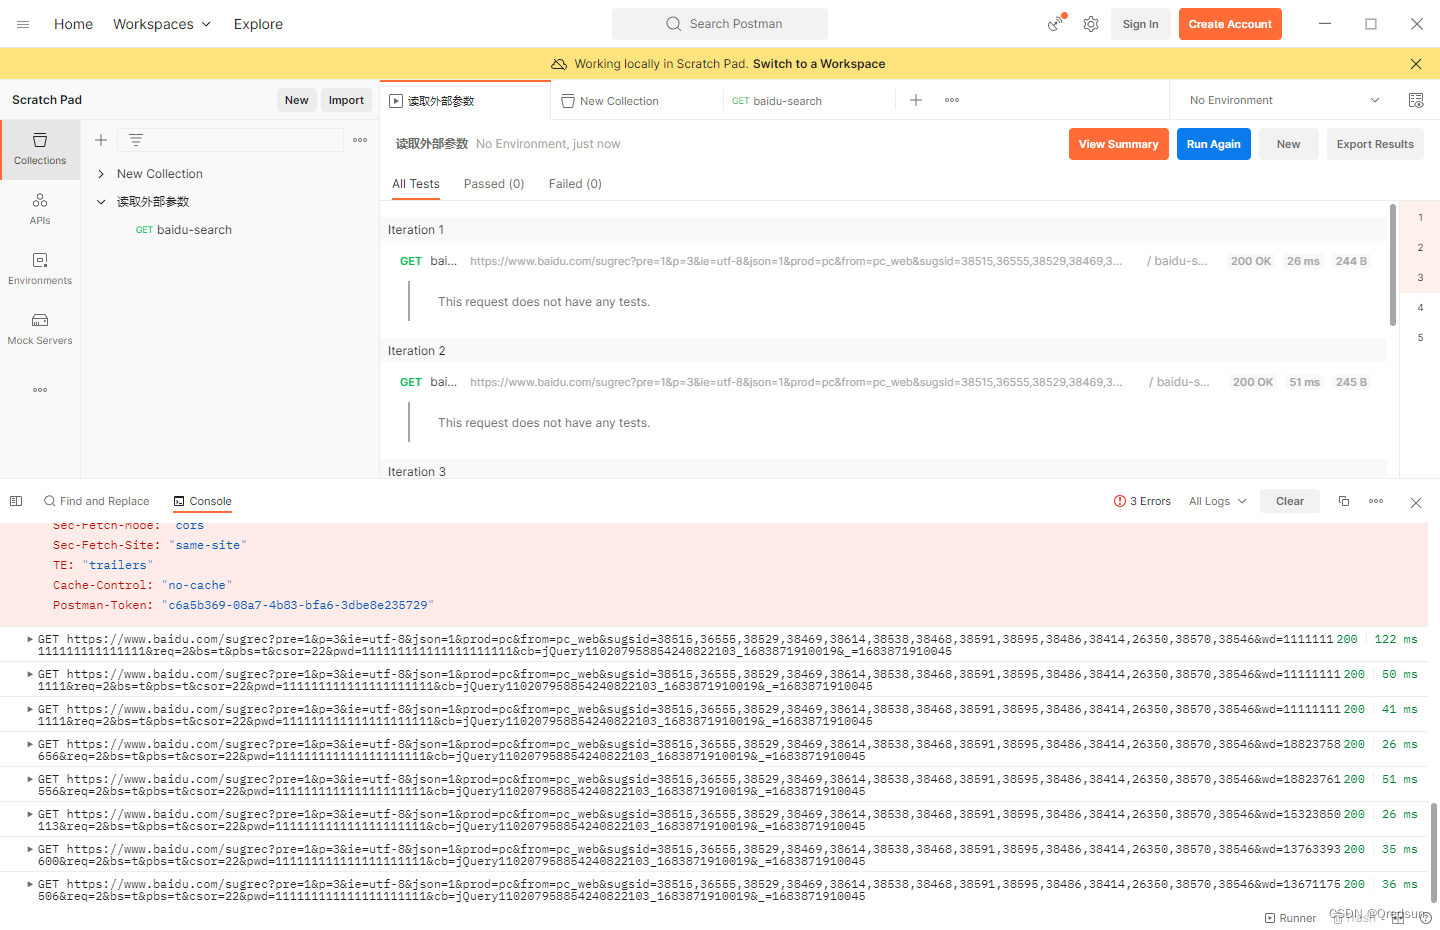This screenshot has width=1440, height=930.
Task: Click Export Results
Action: click(1375, 144)
